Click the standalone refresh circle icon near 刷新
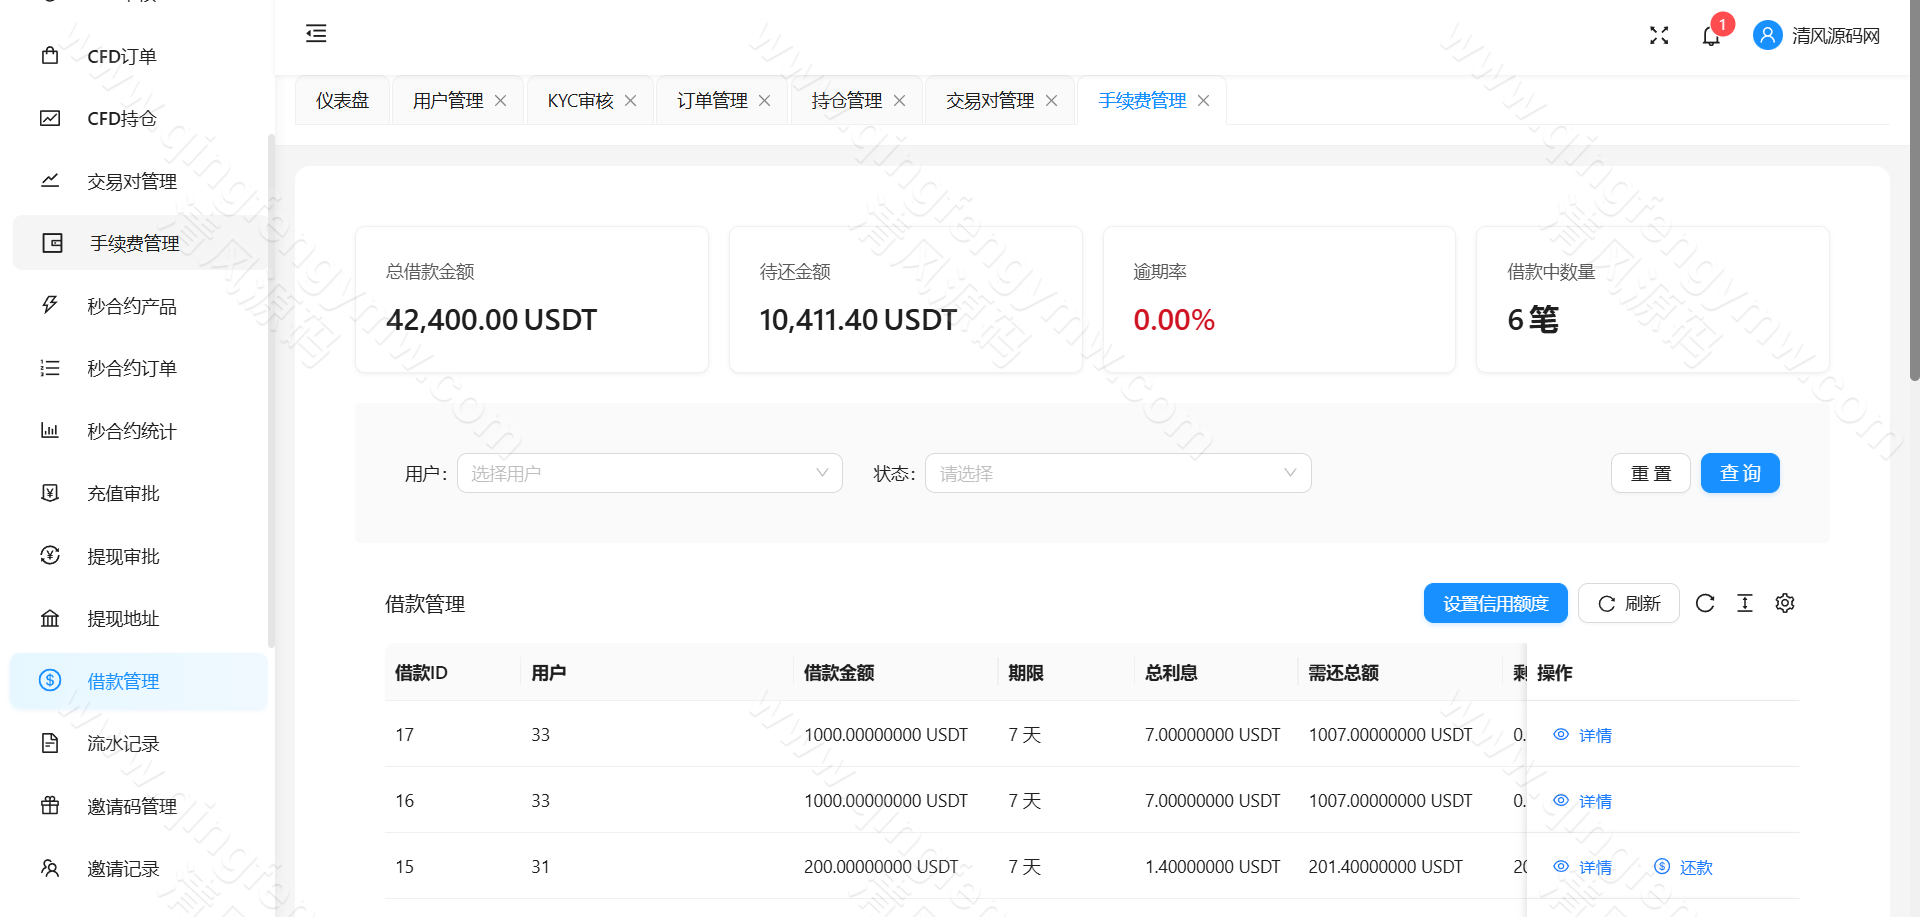Image resolution: width=1920 pixels, height=917 pixels. 1705,603
